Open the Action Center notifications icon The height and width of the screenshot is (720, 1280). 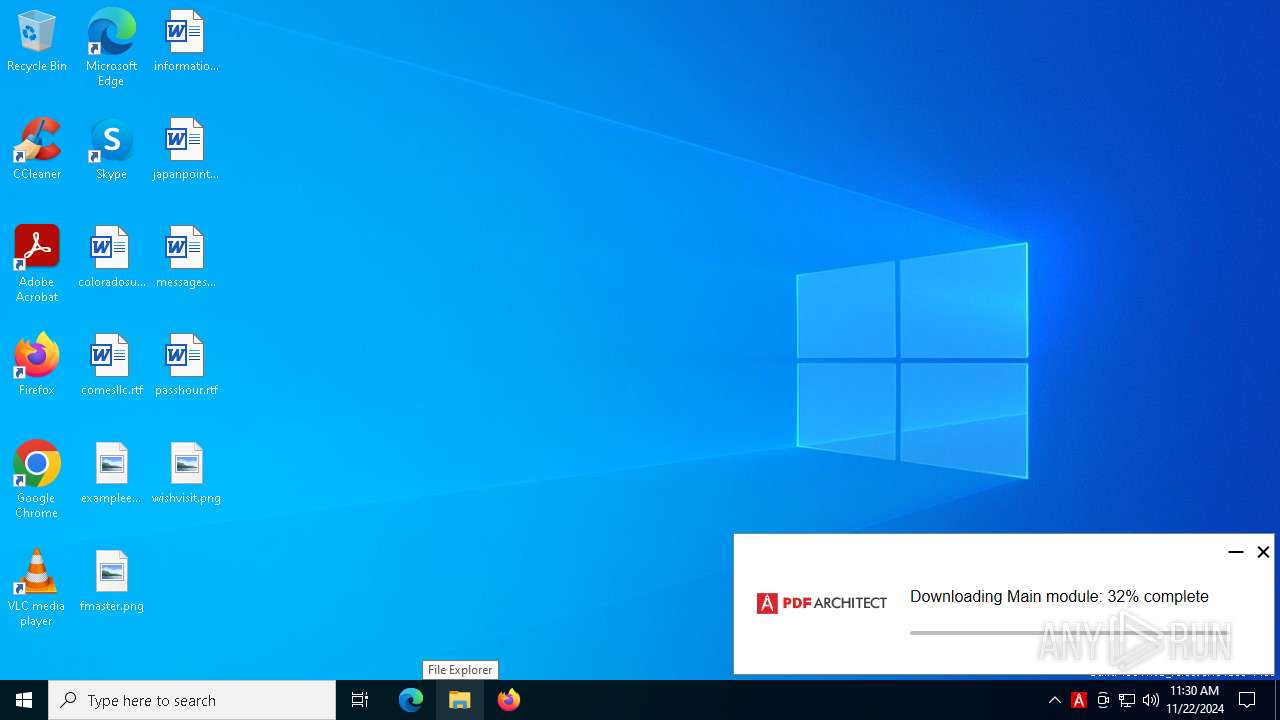[1248, 700]
